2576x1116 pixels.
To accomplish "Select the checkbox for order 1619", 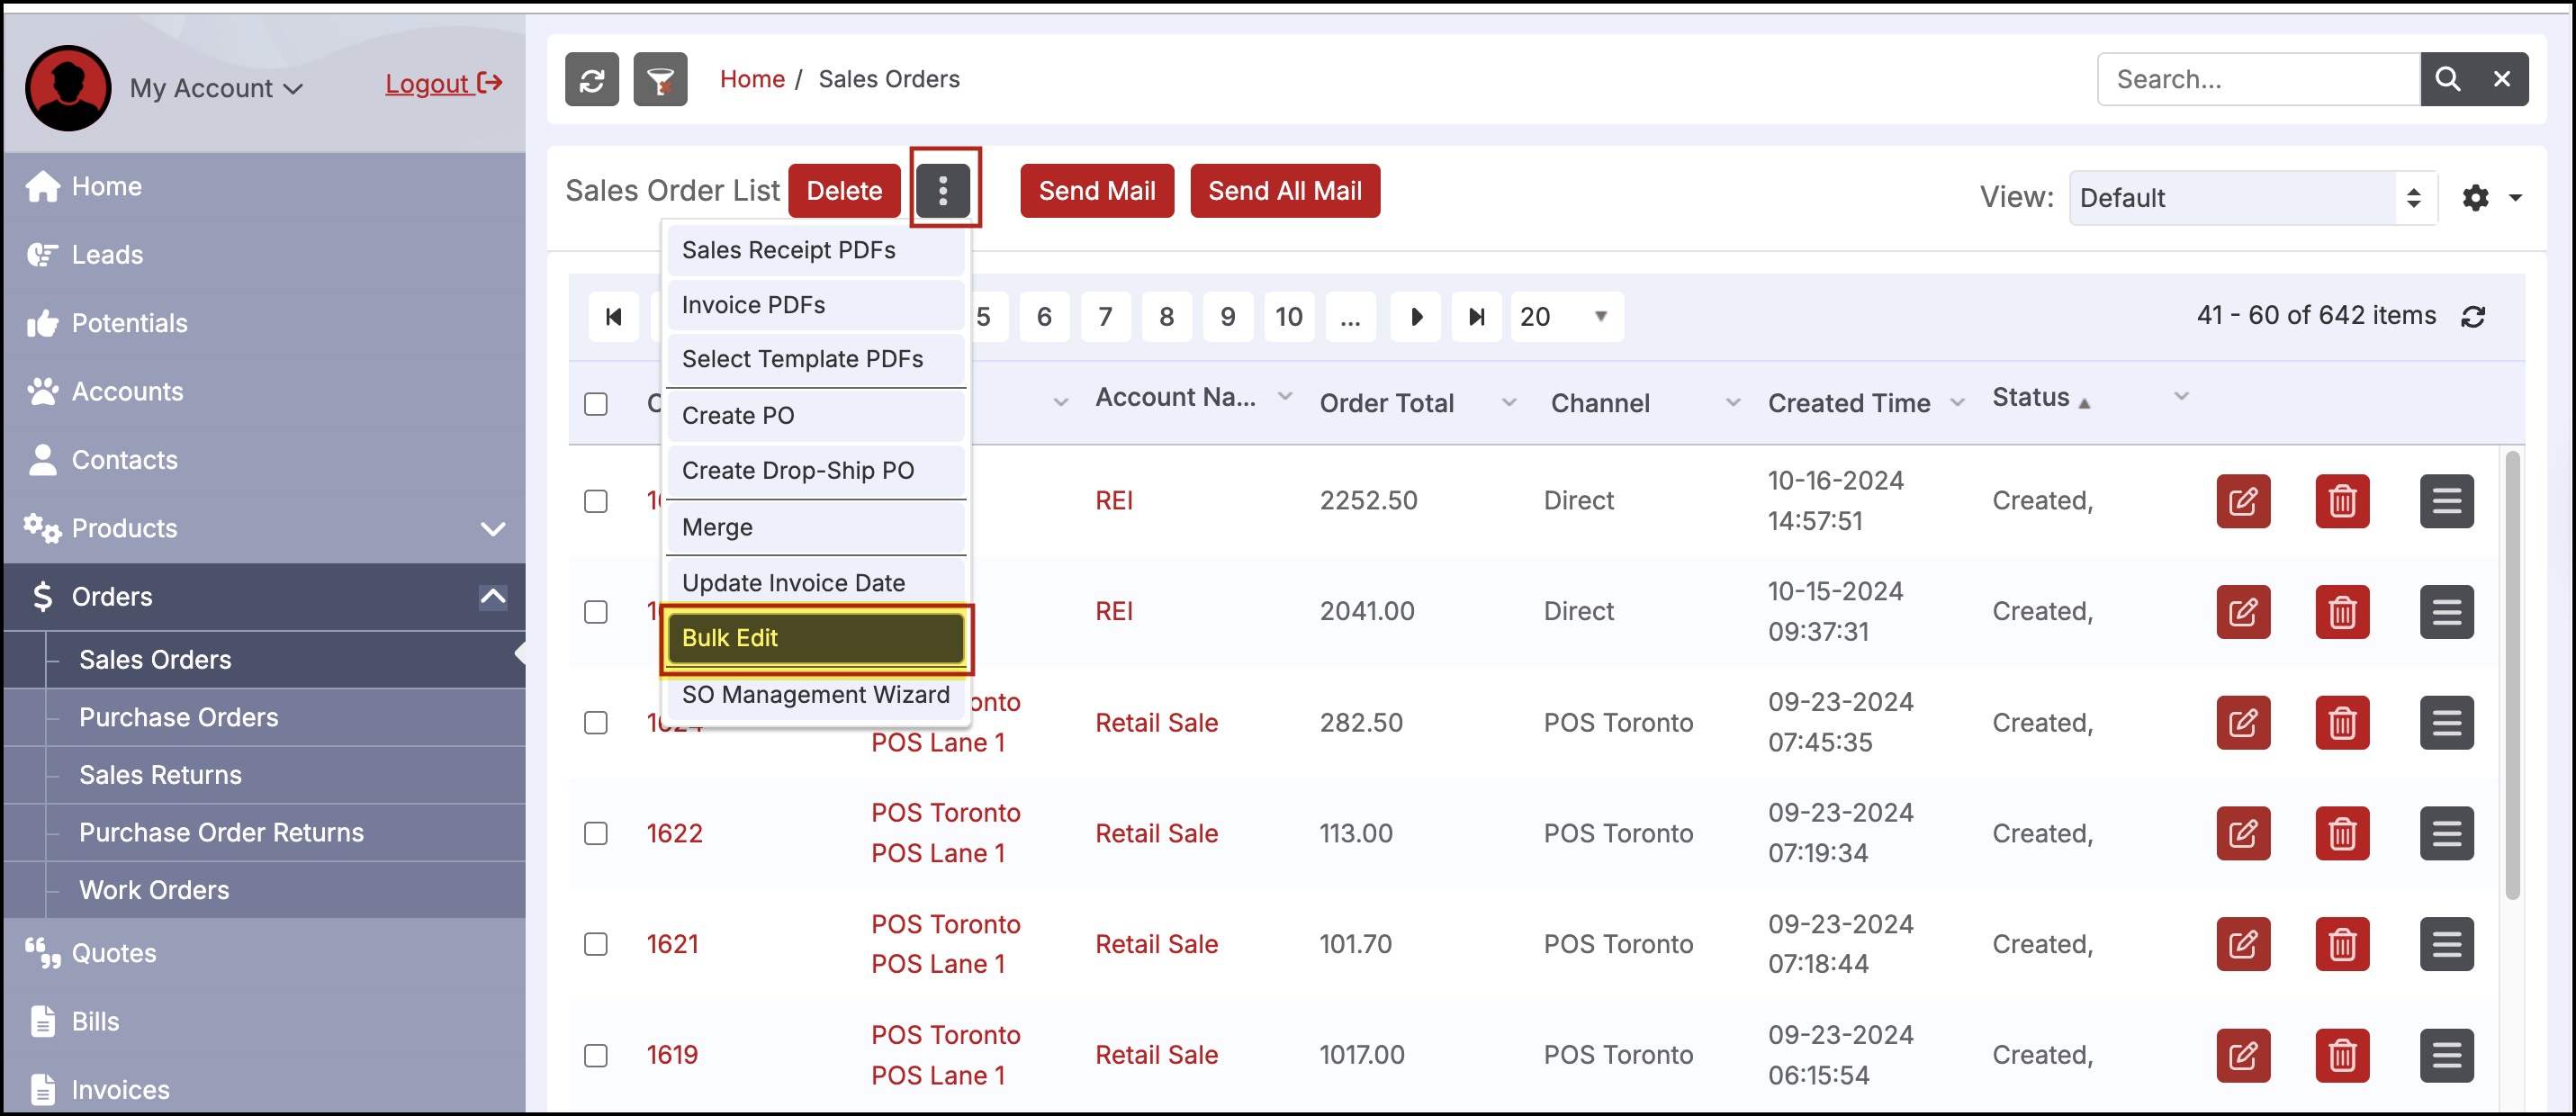I will (596, 1055).
